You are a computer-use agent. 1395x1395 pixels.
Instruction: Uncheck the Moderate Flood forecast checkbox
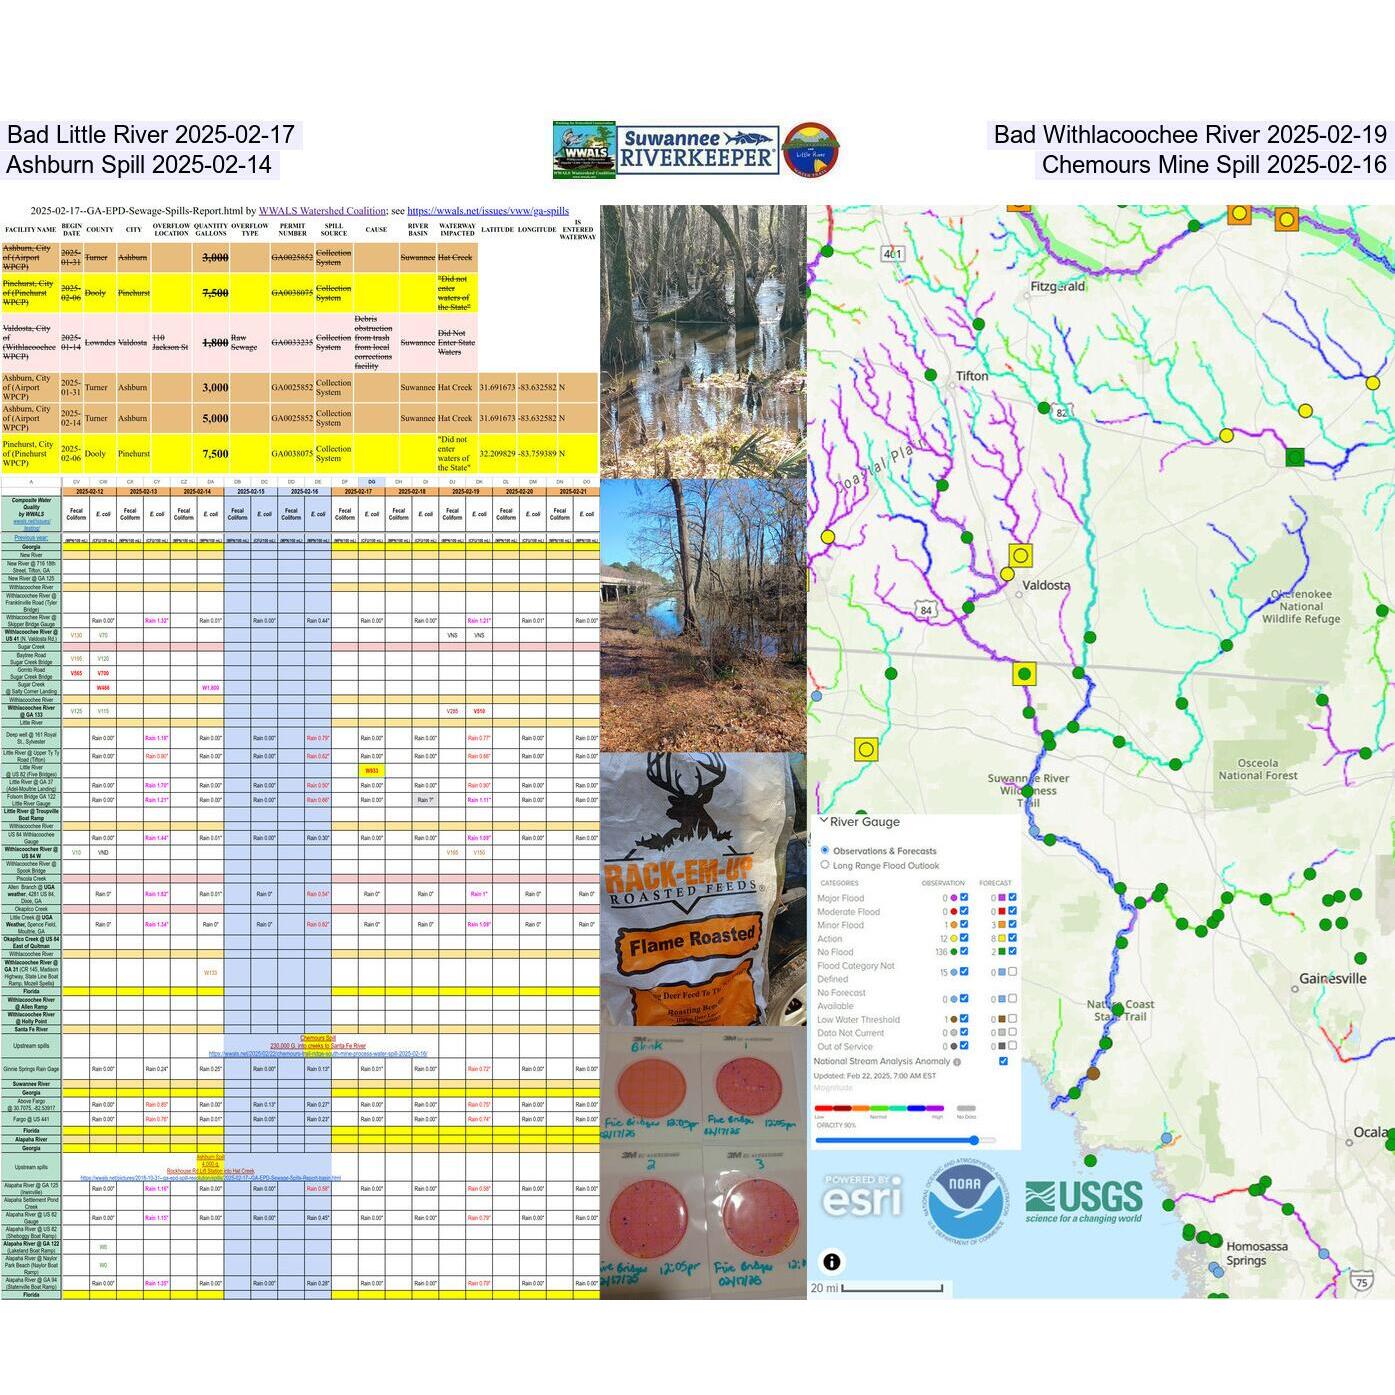1012,911
